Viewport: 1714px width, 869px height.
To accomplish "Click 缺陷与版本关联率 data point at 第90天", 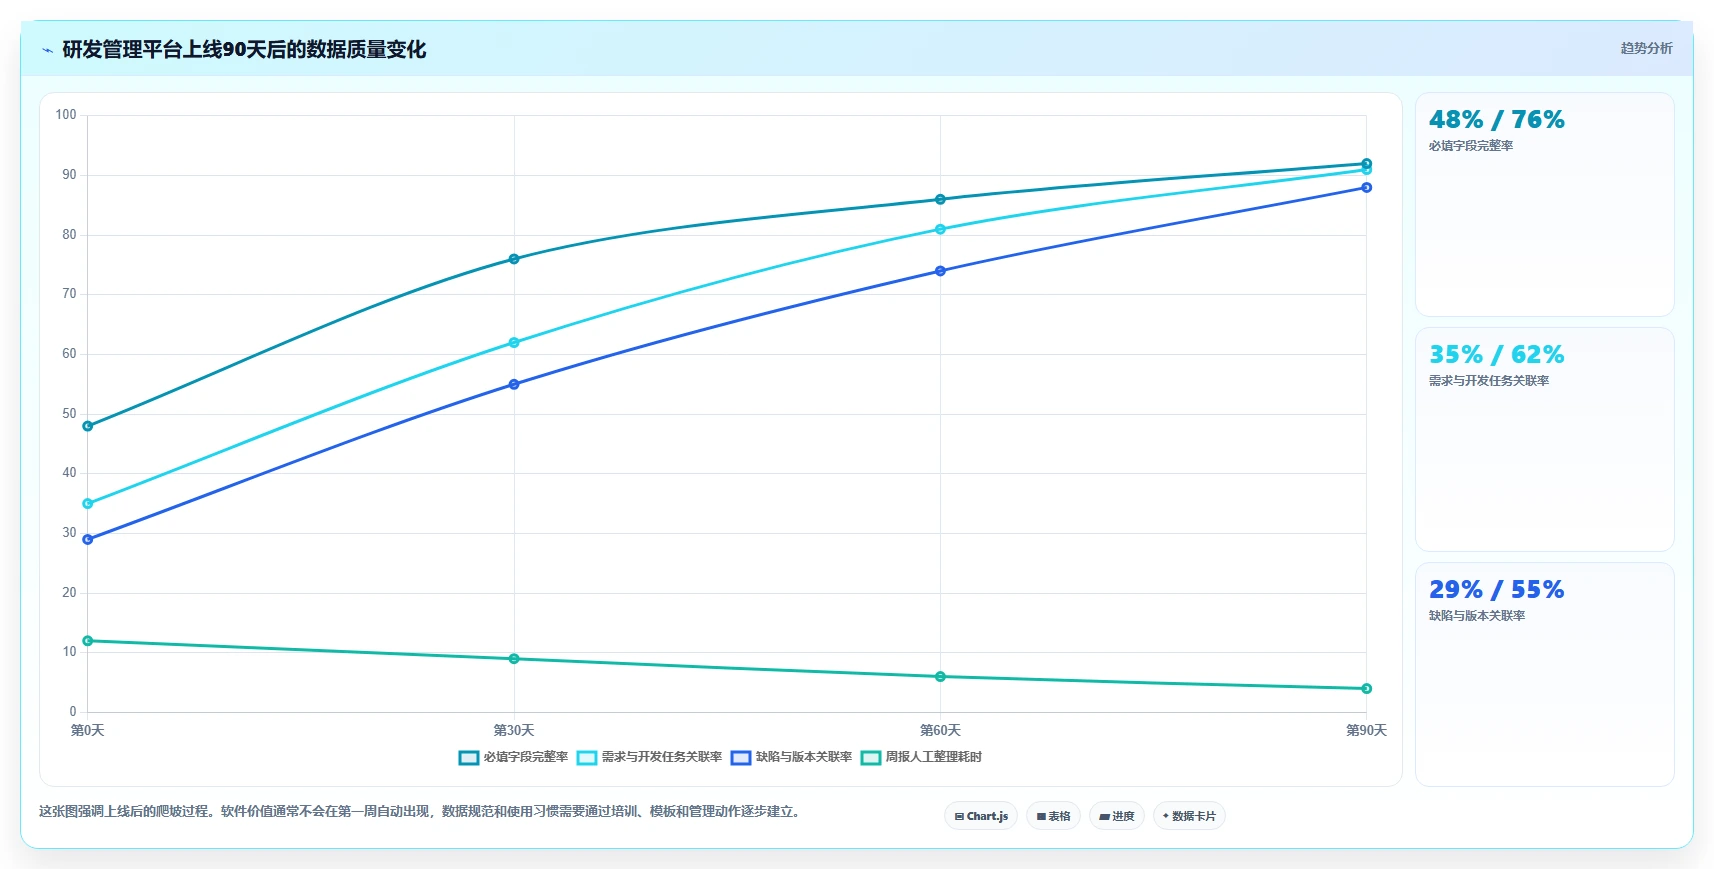I will click(x=1366, y=188).
